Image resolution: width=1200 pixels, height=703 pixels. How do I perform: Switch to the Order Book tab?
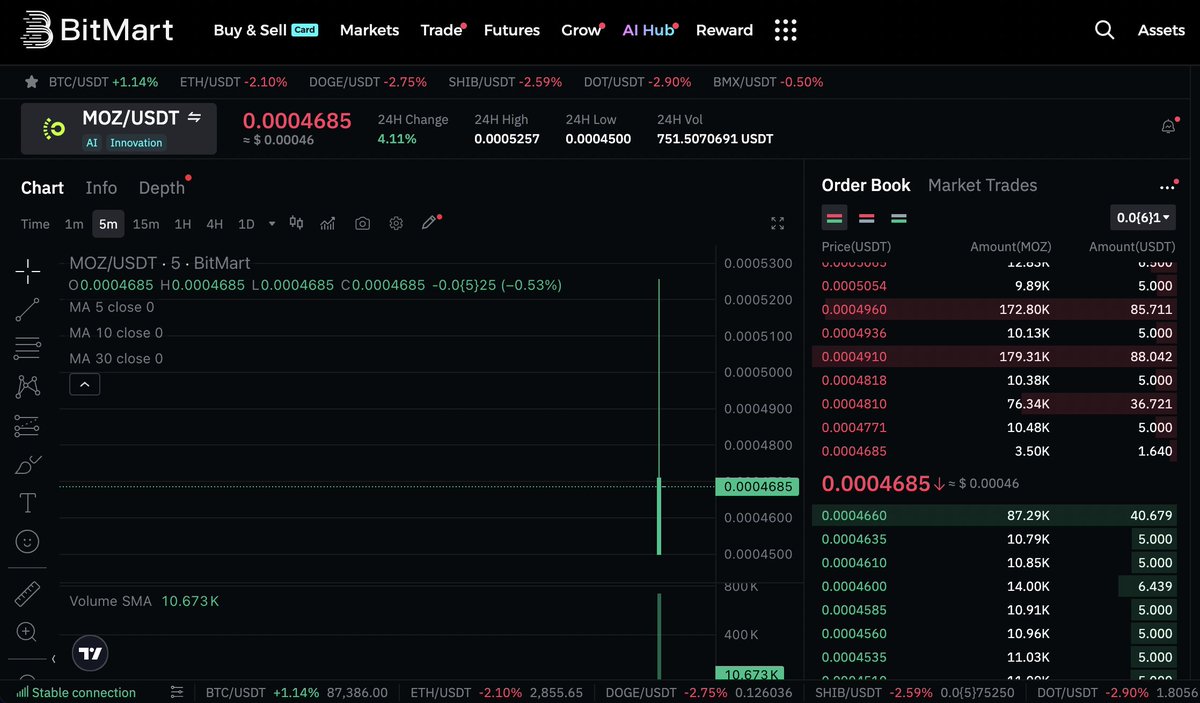[866, 185]
